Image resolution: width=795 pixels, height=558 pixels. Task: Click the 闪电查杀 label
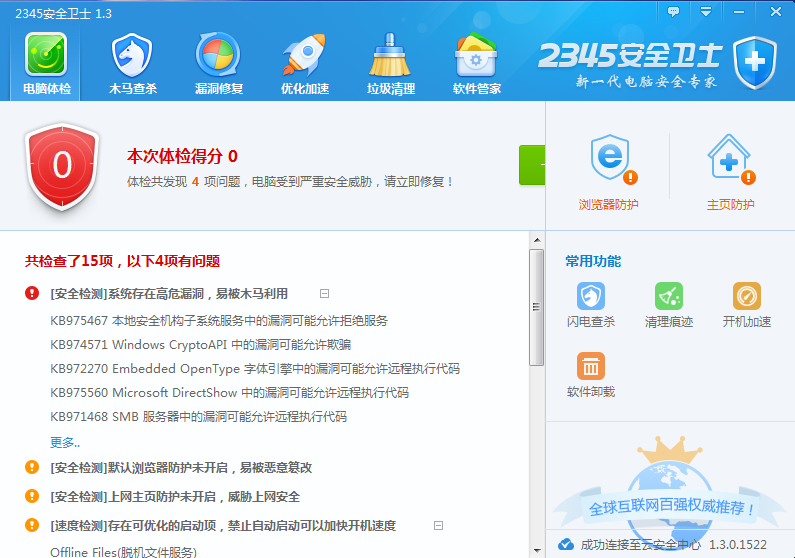coord(591,321)
